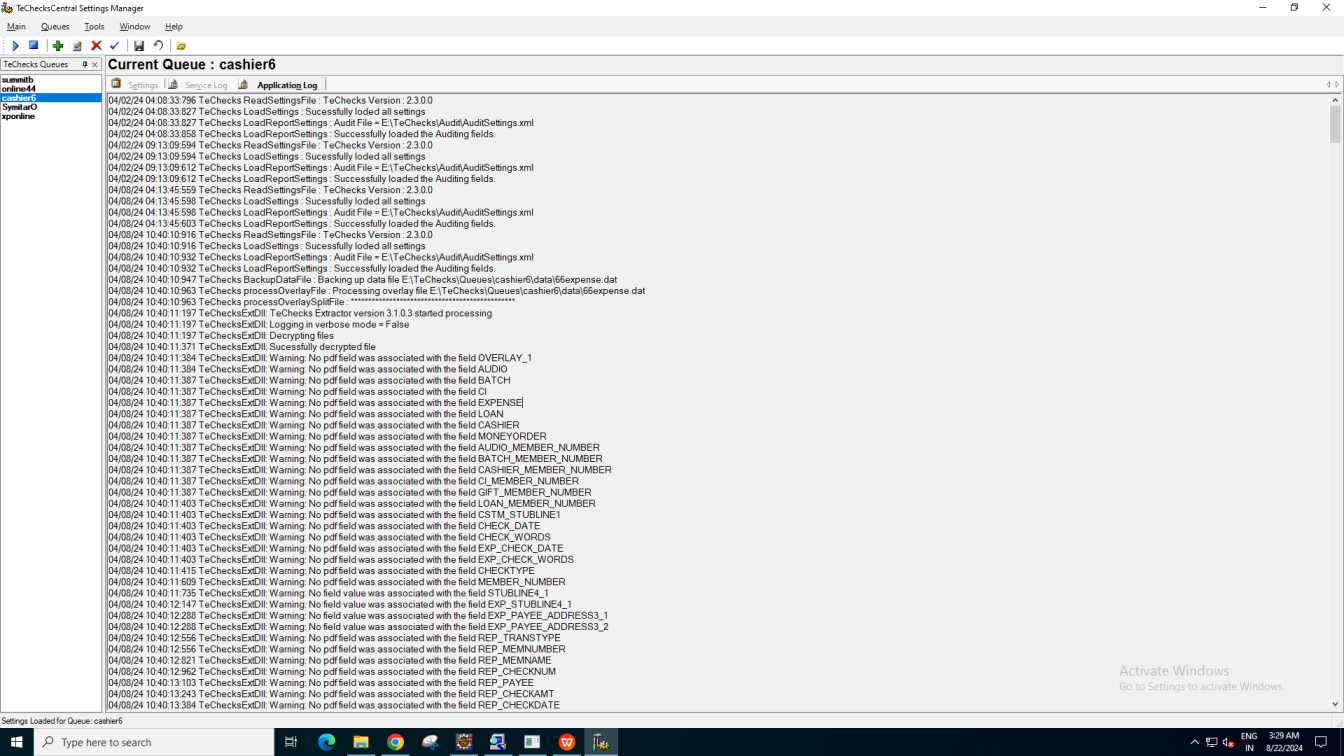Click the status bar 'Settings Loaded' message
This screenshot has width=1344, height=756.
point(62,721)
